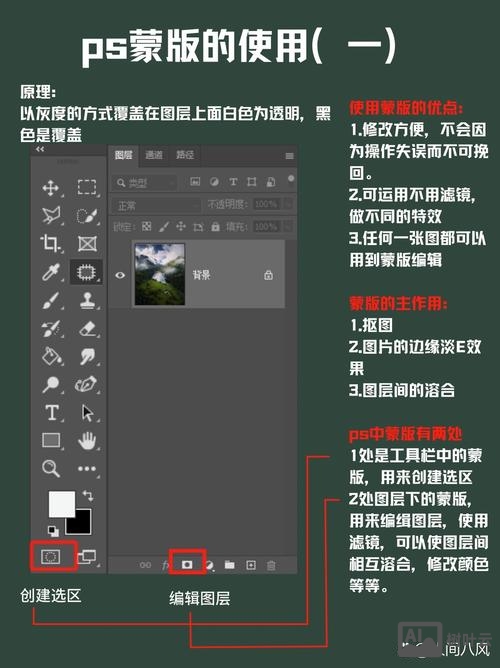Open the white foreground color swatch
Viewport: 500px width, 668px height.
62,504
